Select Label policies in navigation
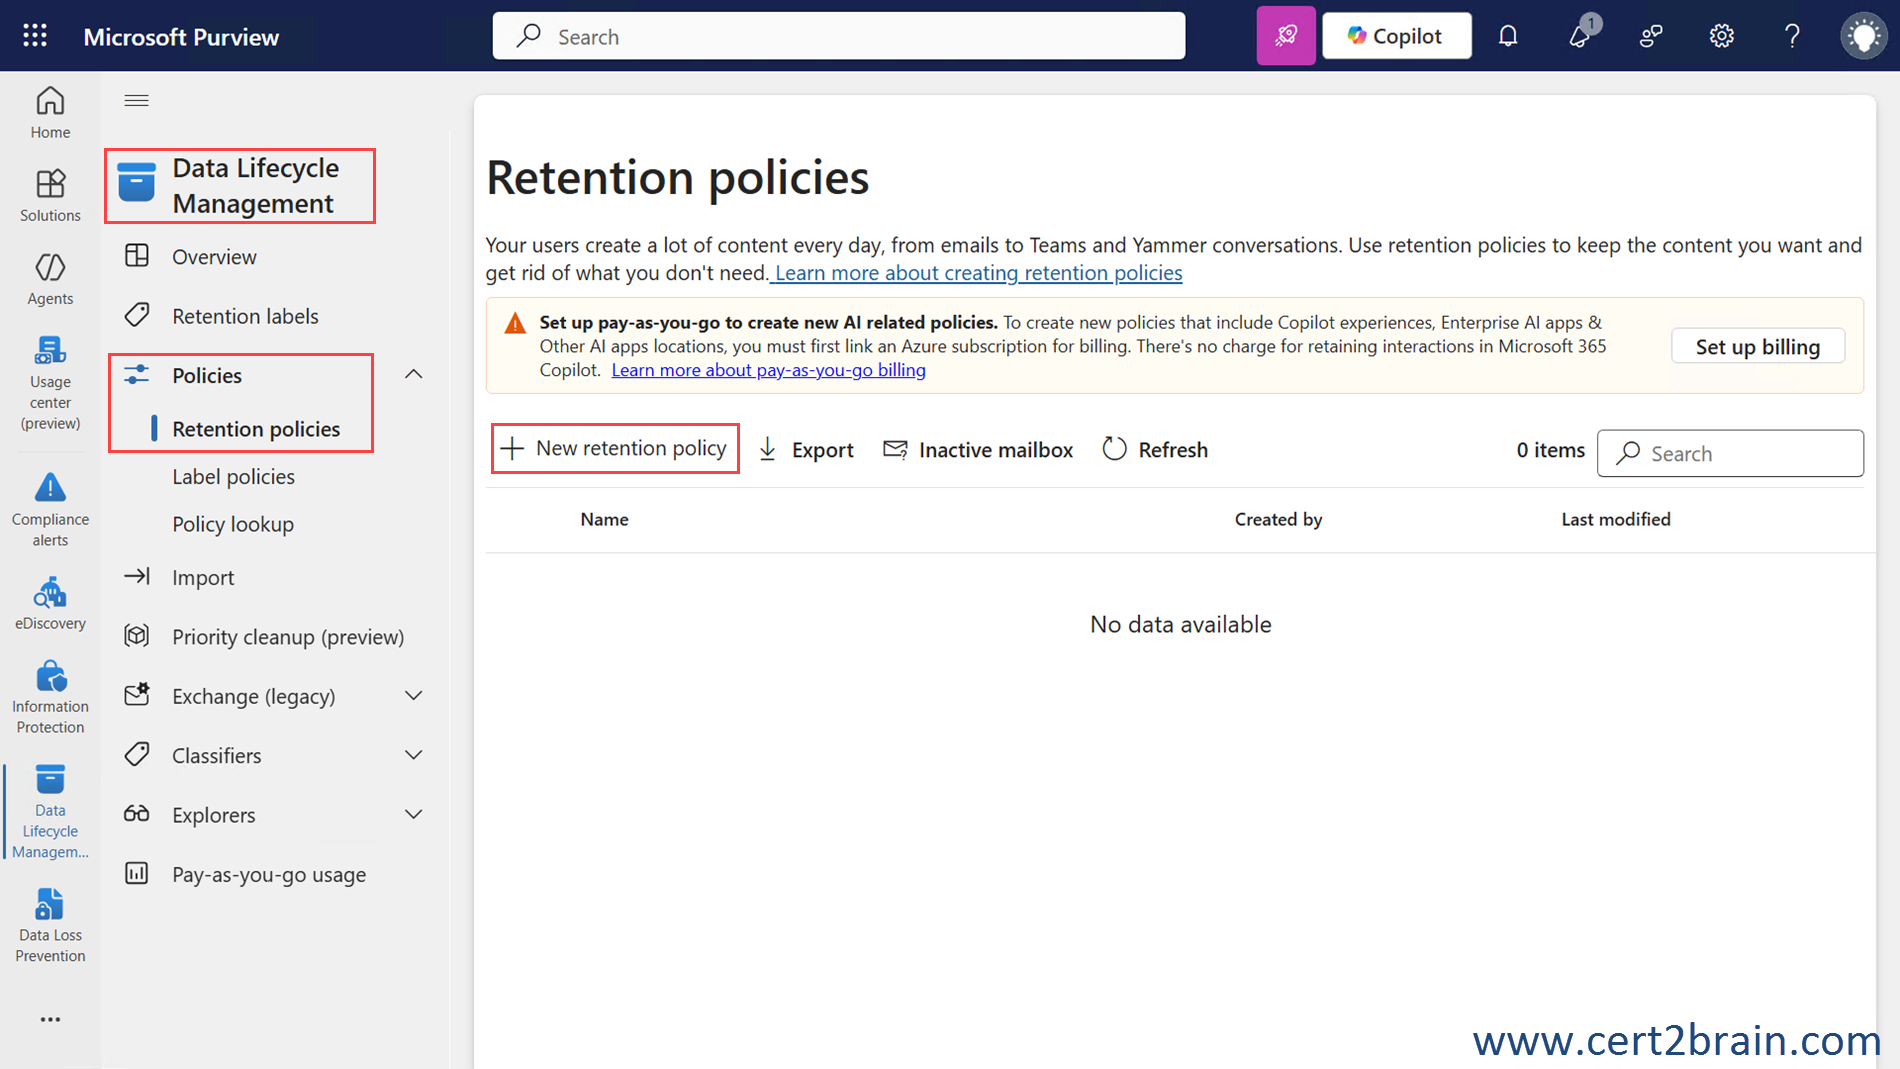 pos(233,477)
